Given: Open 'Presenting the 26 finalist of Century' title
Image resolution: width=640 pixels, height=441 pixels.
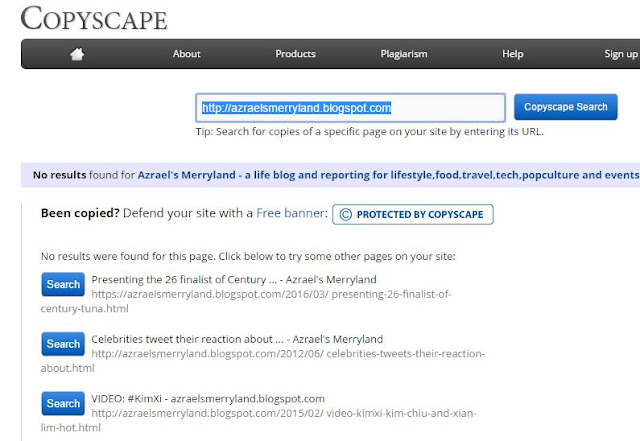Looking at the screenshot, I should [x=234, y=280].
